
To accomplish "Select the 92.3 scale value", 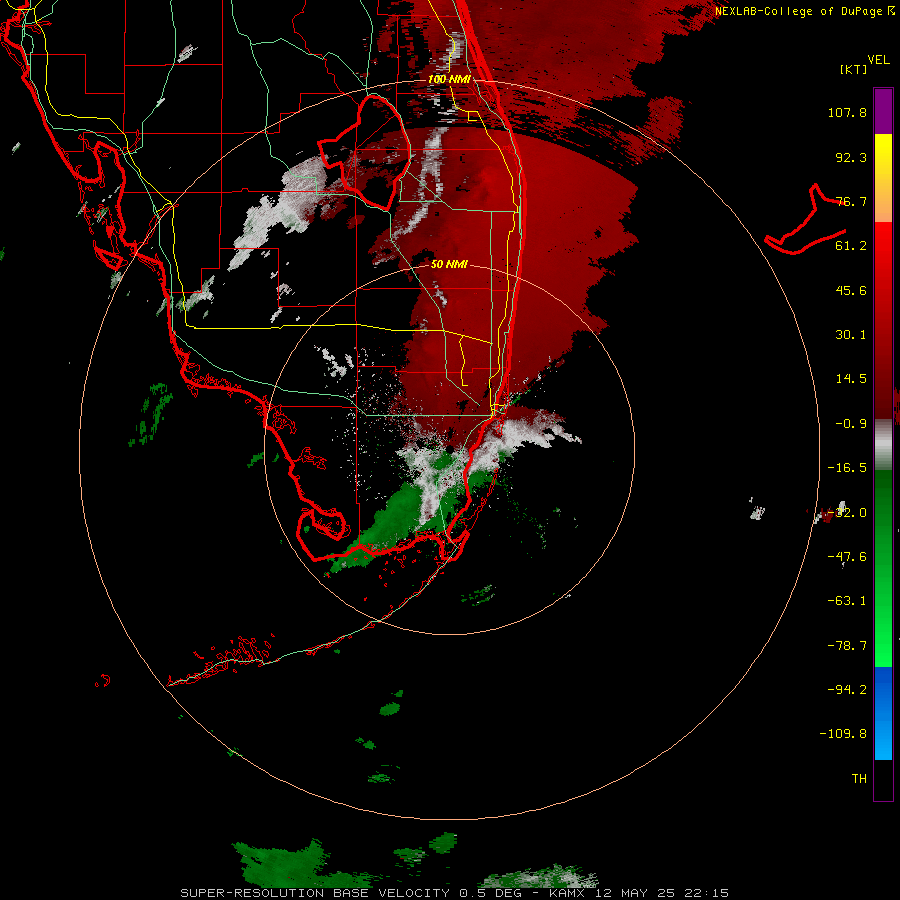I will coord(851,157).
